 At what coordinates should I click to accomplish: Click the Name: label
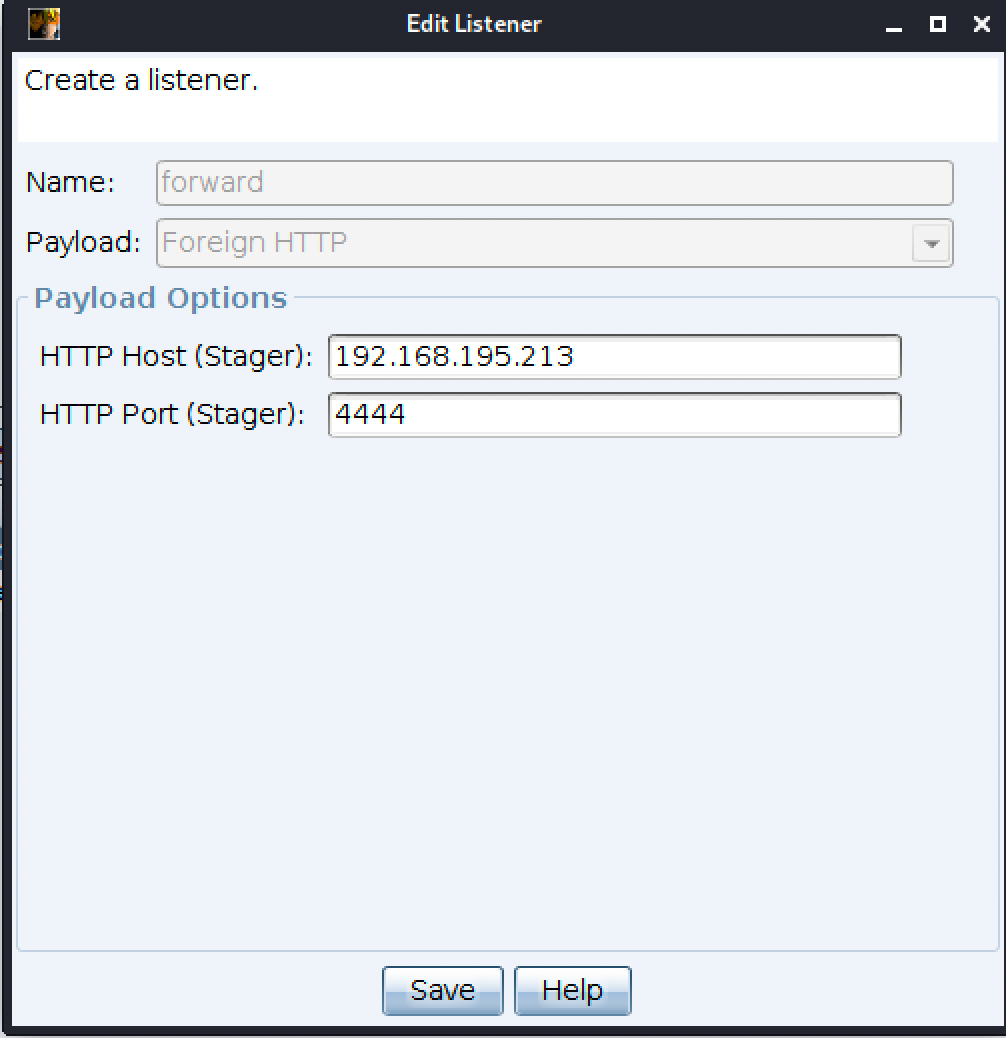tap(70, 183)
